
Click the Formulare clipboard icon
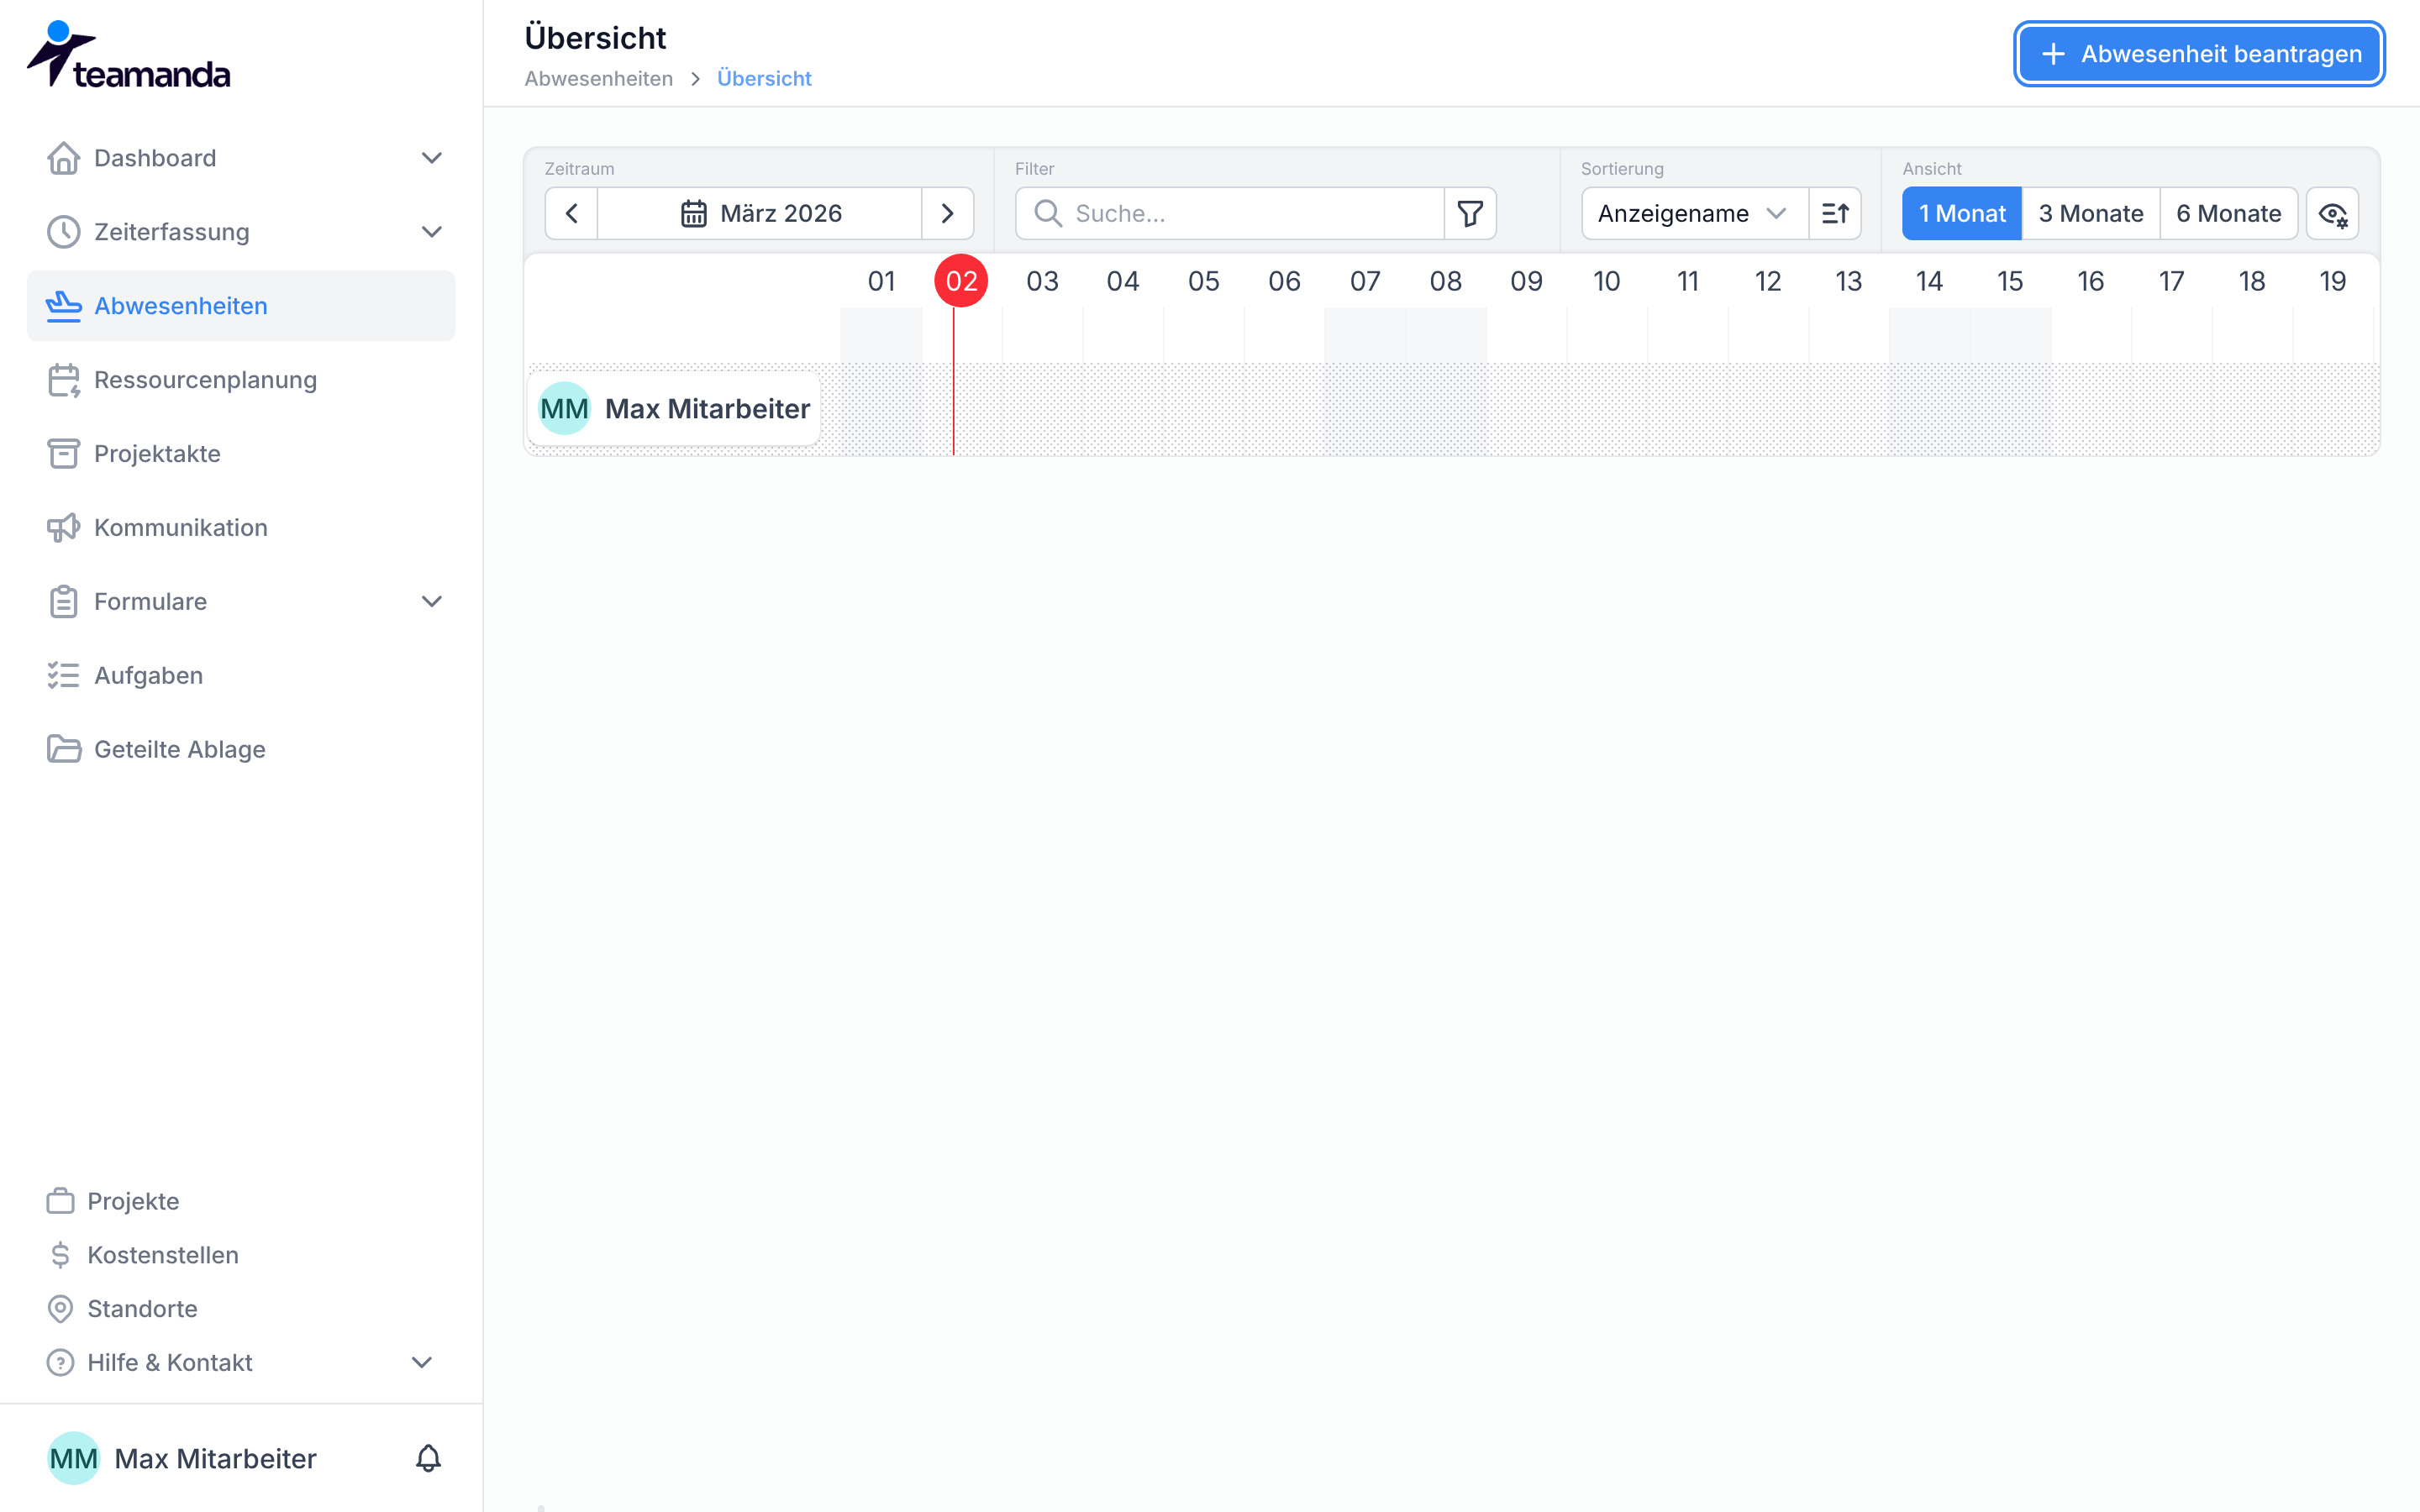coord(63,602)
